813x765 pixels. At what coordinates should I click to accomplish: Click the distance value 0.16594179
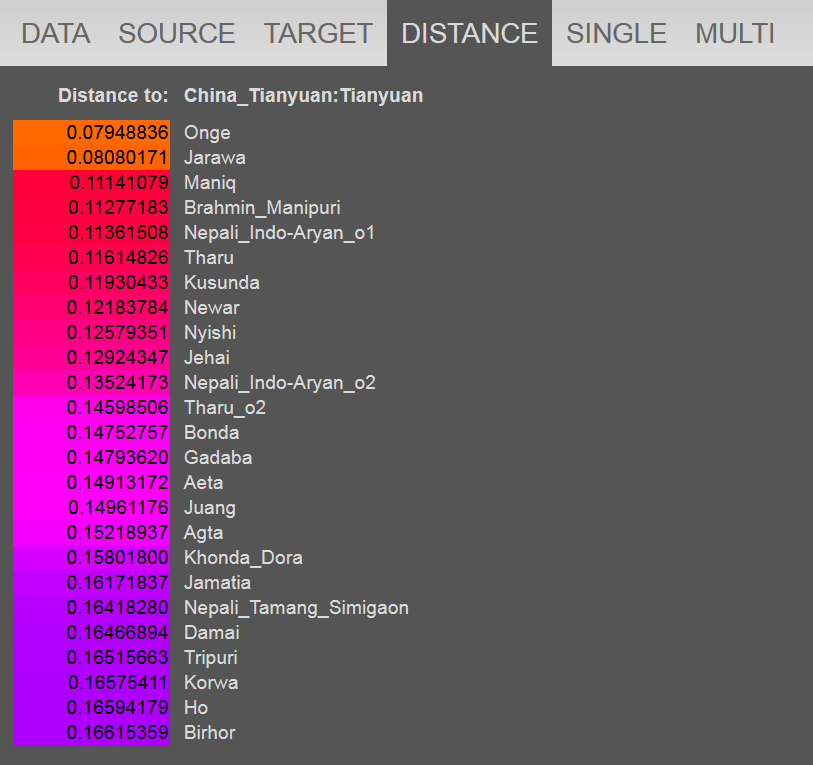click(x=91, y=707)
